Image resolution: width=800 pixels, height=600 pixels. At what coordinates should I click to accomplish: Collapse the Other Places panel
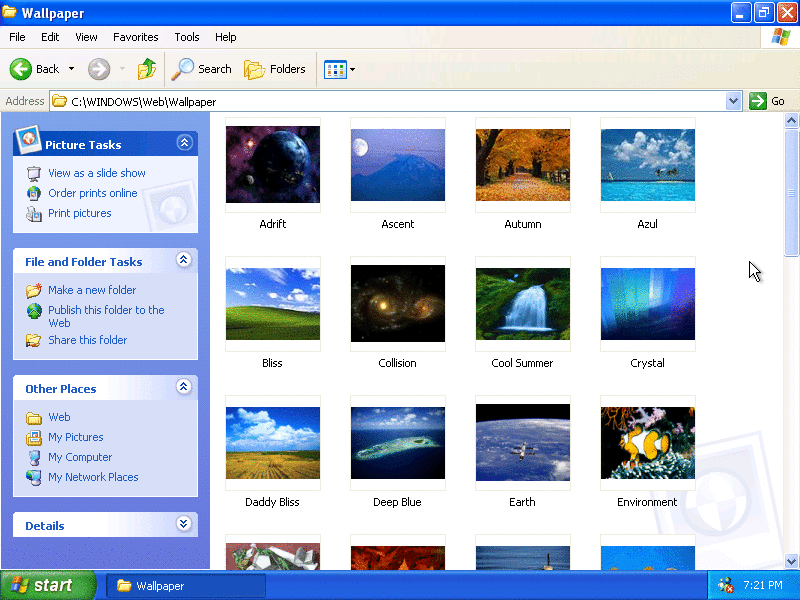(x=184, y=387)
